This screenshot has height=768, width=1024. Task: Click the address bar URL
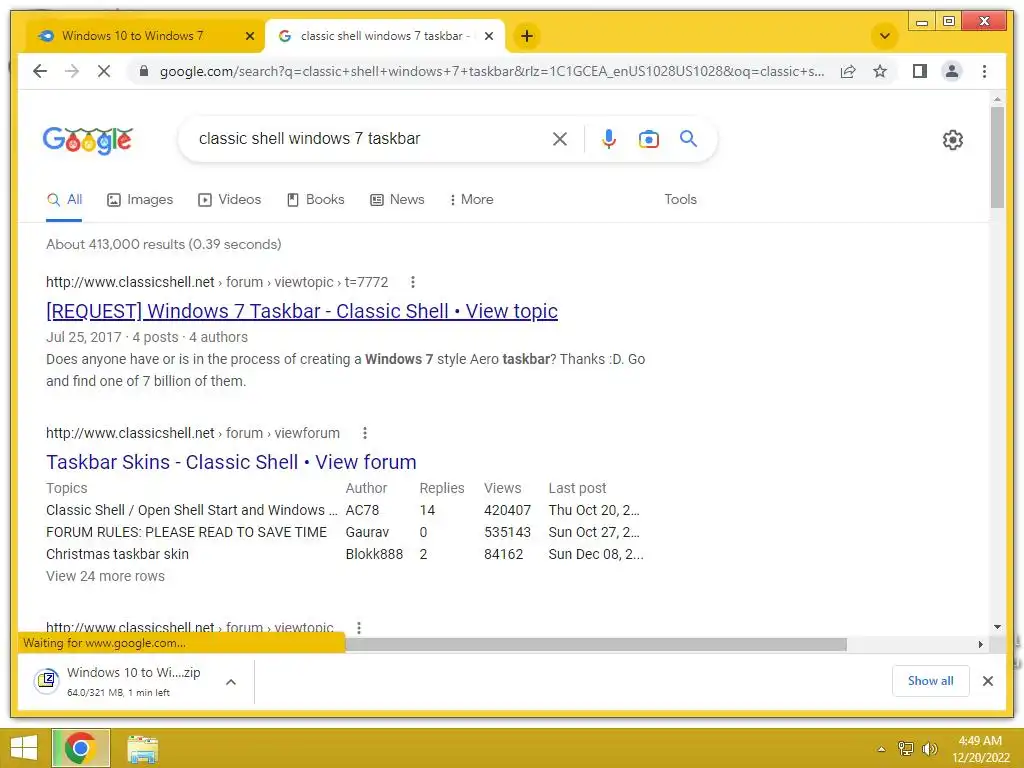click(x=492, y=71)
